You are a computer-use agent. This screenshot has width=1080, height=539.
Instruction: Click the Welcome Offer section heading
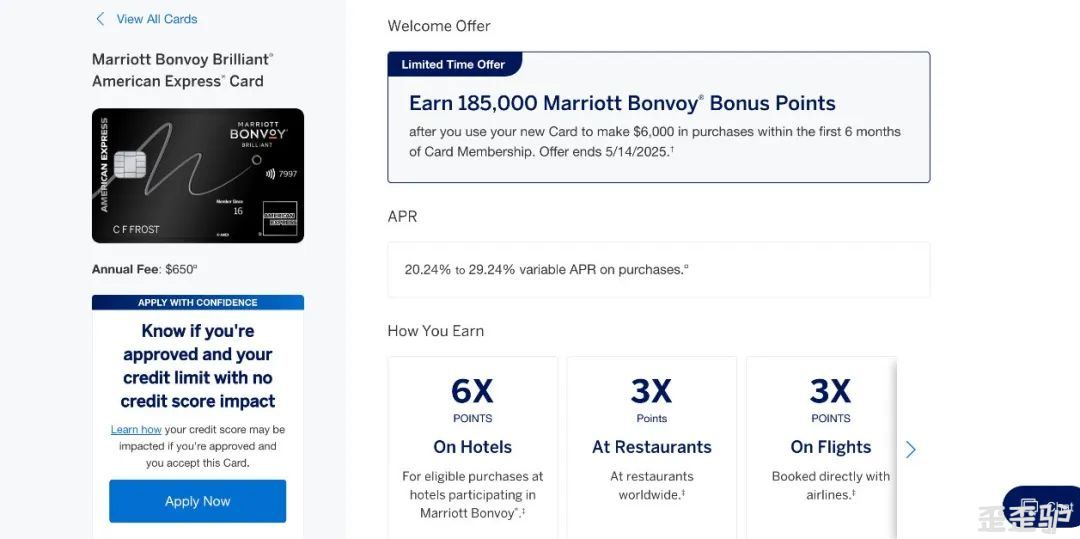coord(439,26)
